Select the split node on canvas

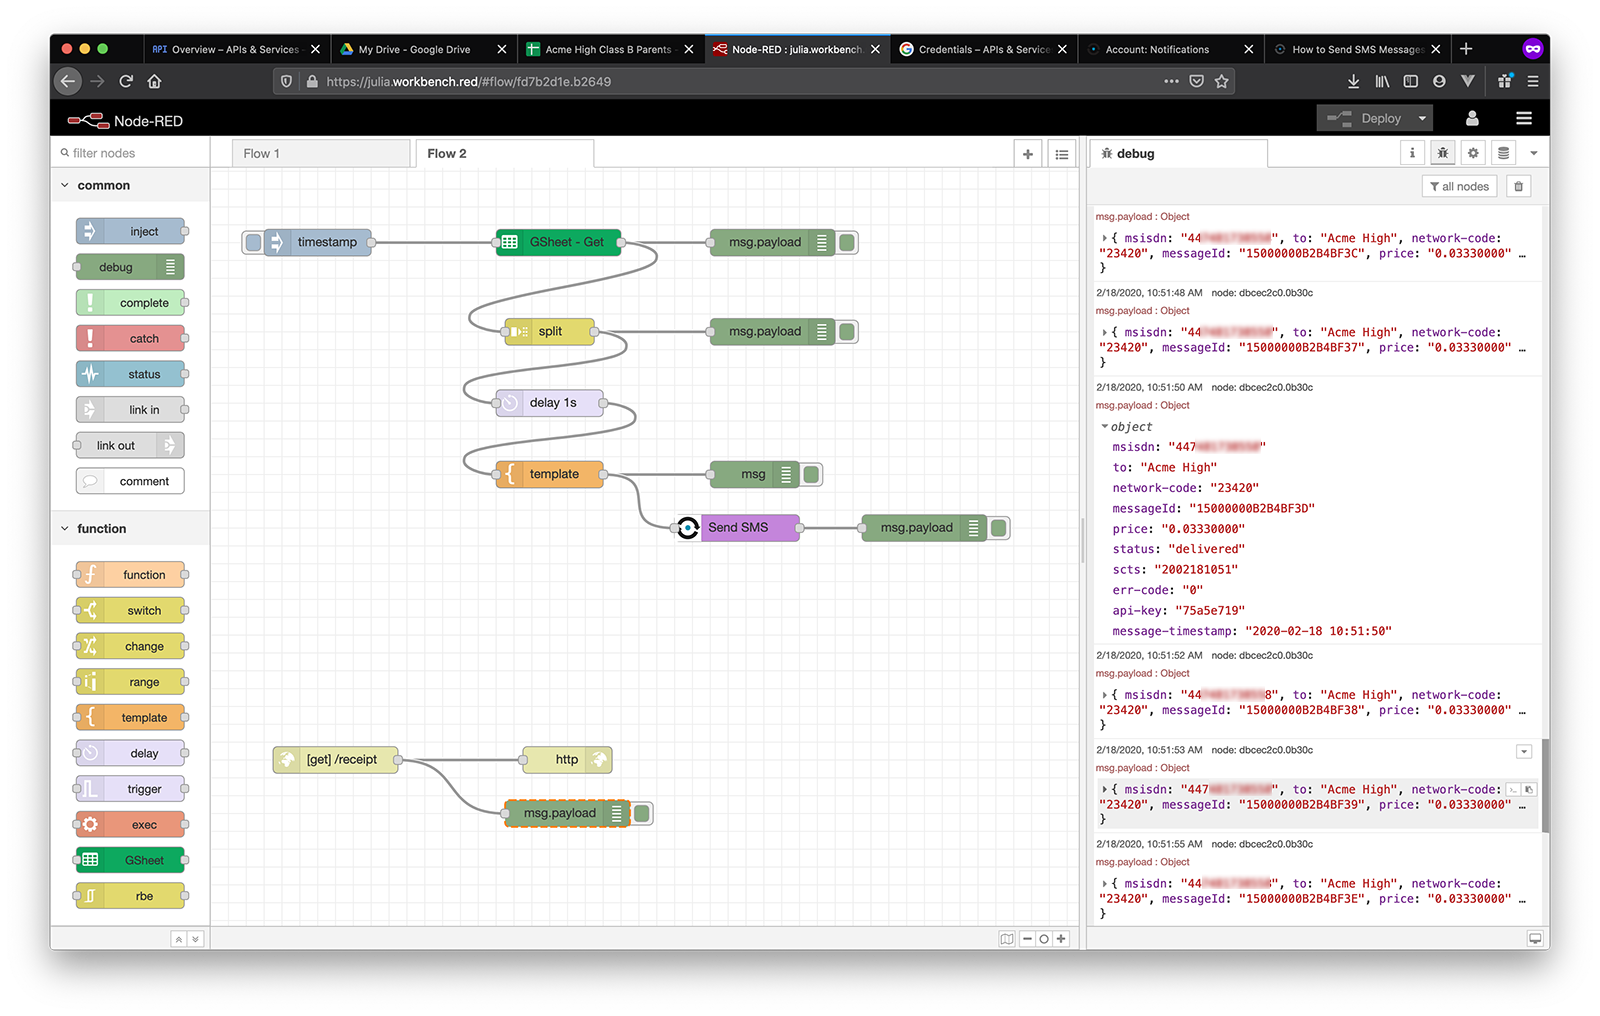[x=550, y=331]
